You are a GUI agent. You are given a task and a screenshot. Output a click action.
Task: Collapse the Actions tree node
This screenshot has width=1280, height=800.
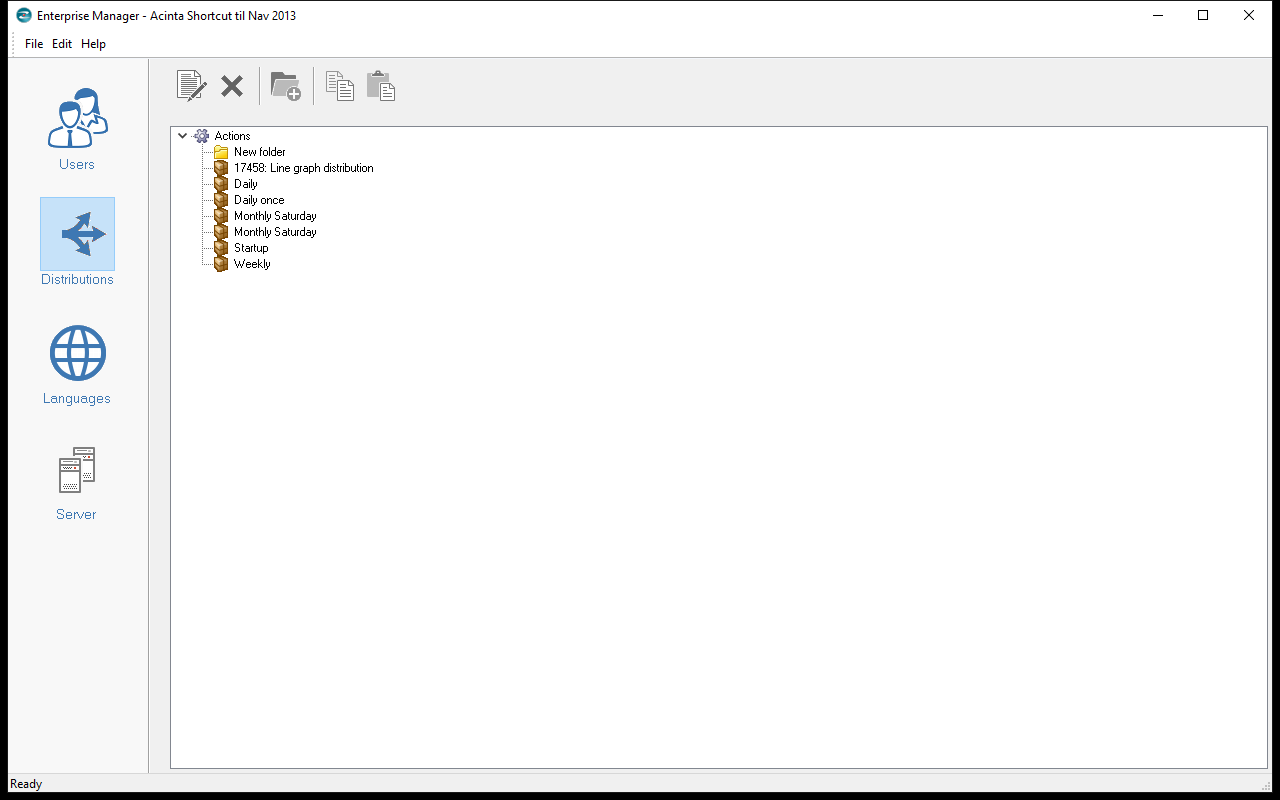(x=182, y=136)
